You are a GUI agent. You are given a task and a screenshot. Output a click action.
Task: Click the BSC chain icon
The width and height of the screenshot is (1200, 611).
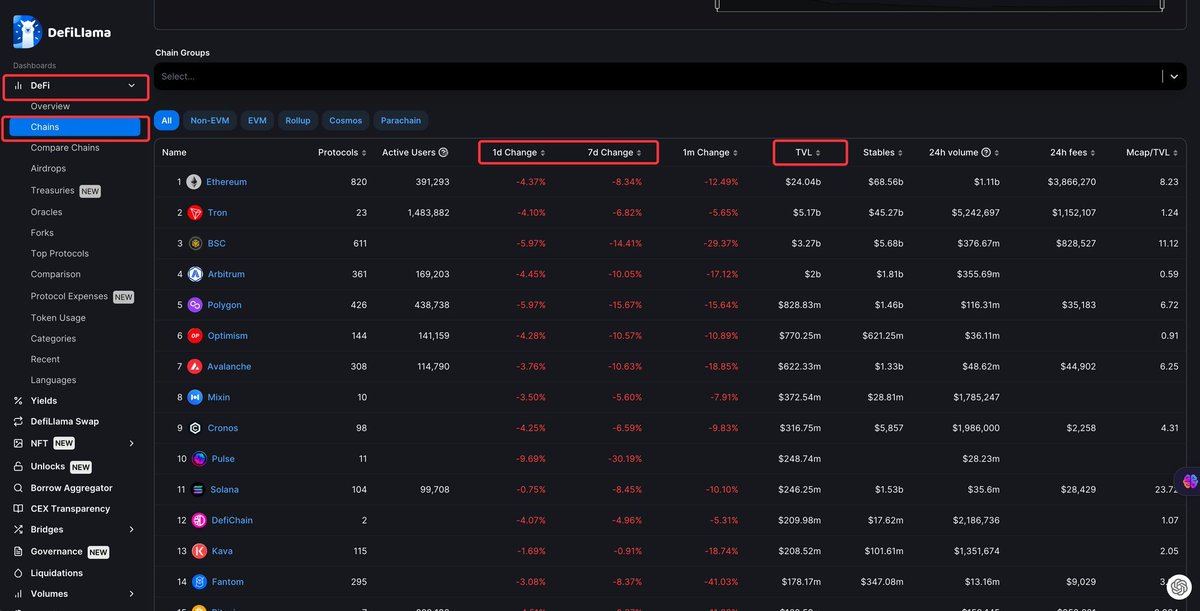click(x=194, y=243)
